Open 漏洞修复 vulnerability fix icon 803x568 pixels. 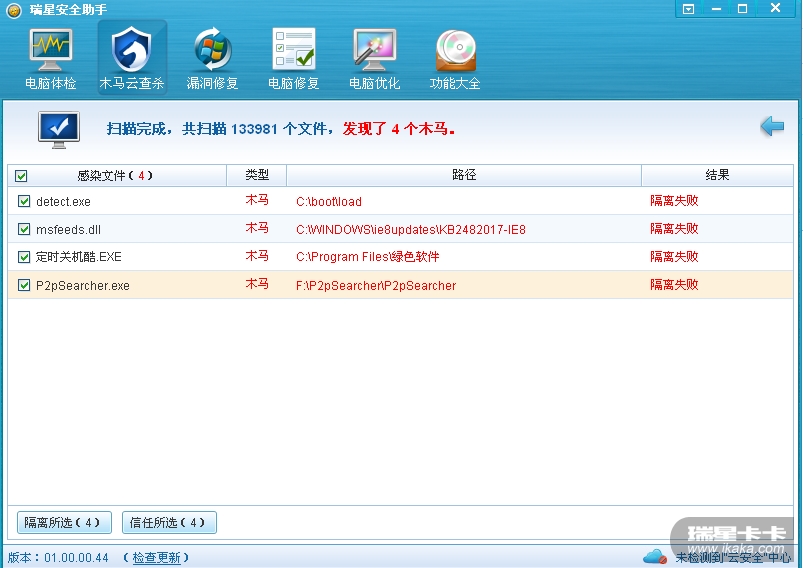click(x=213, y=58)
